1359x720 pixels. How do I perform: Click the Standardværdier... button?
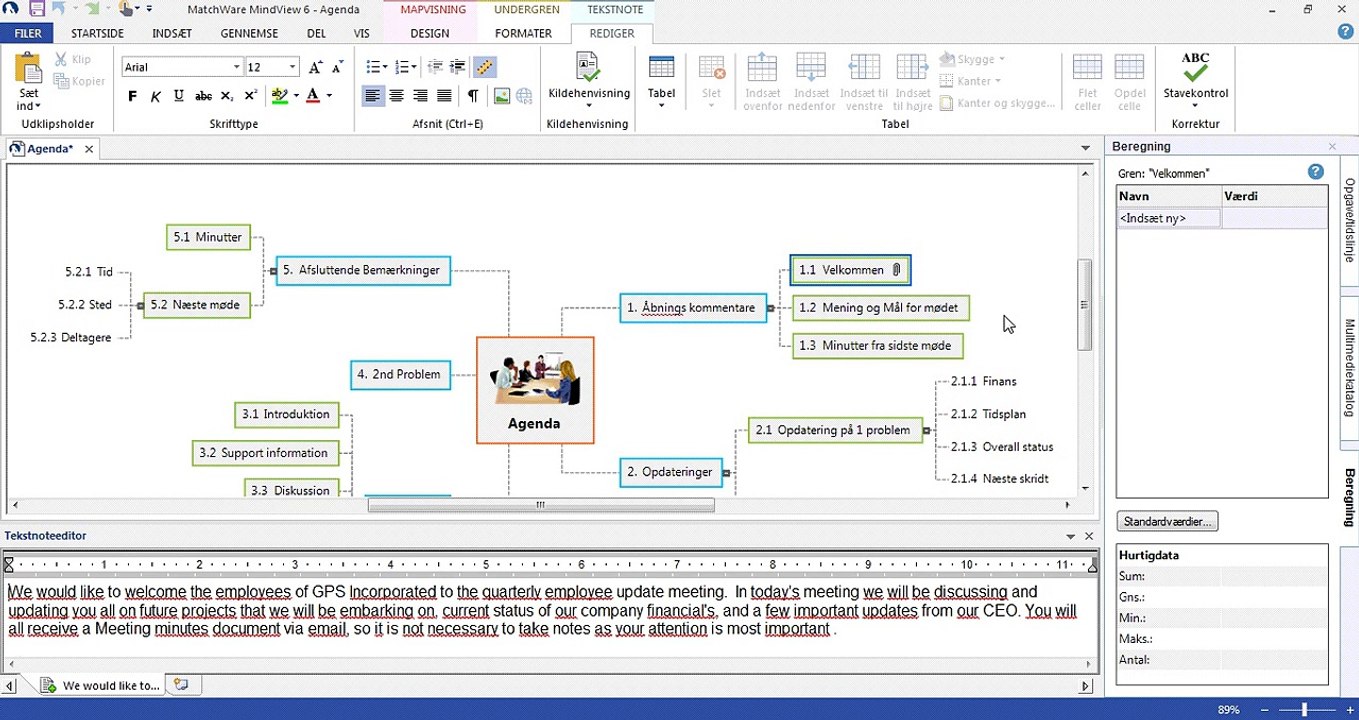1167,521
